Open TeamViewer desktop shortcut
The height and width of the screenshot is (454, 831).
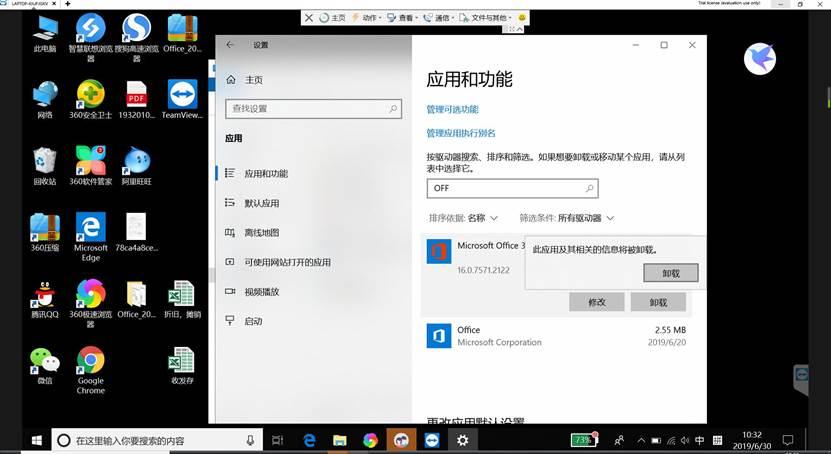pos(182,99)
